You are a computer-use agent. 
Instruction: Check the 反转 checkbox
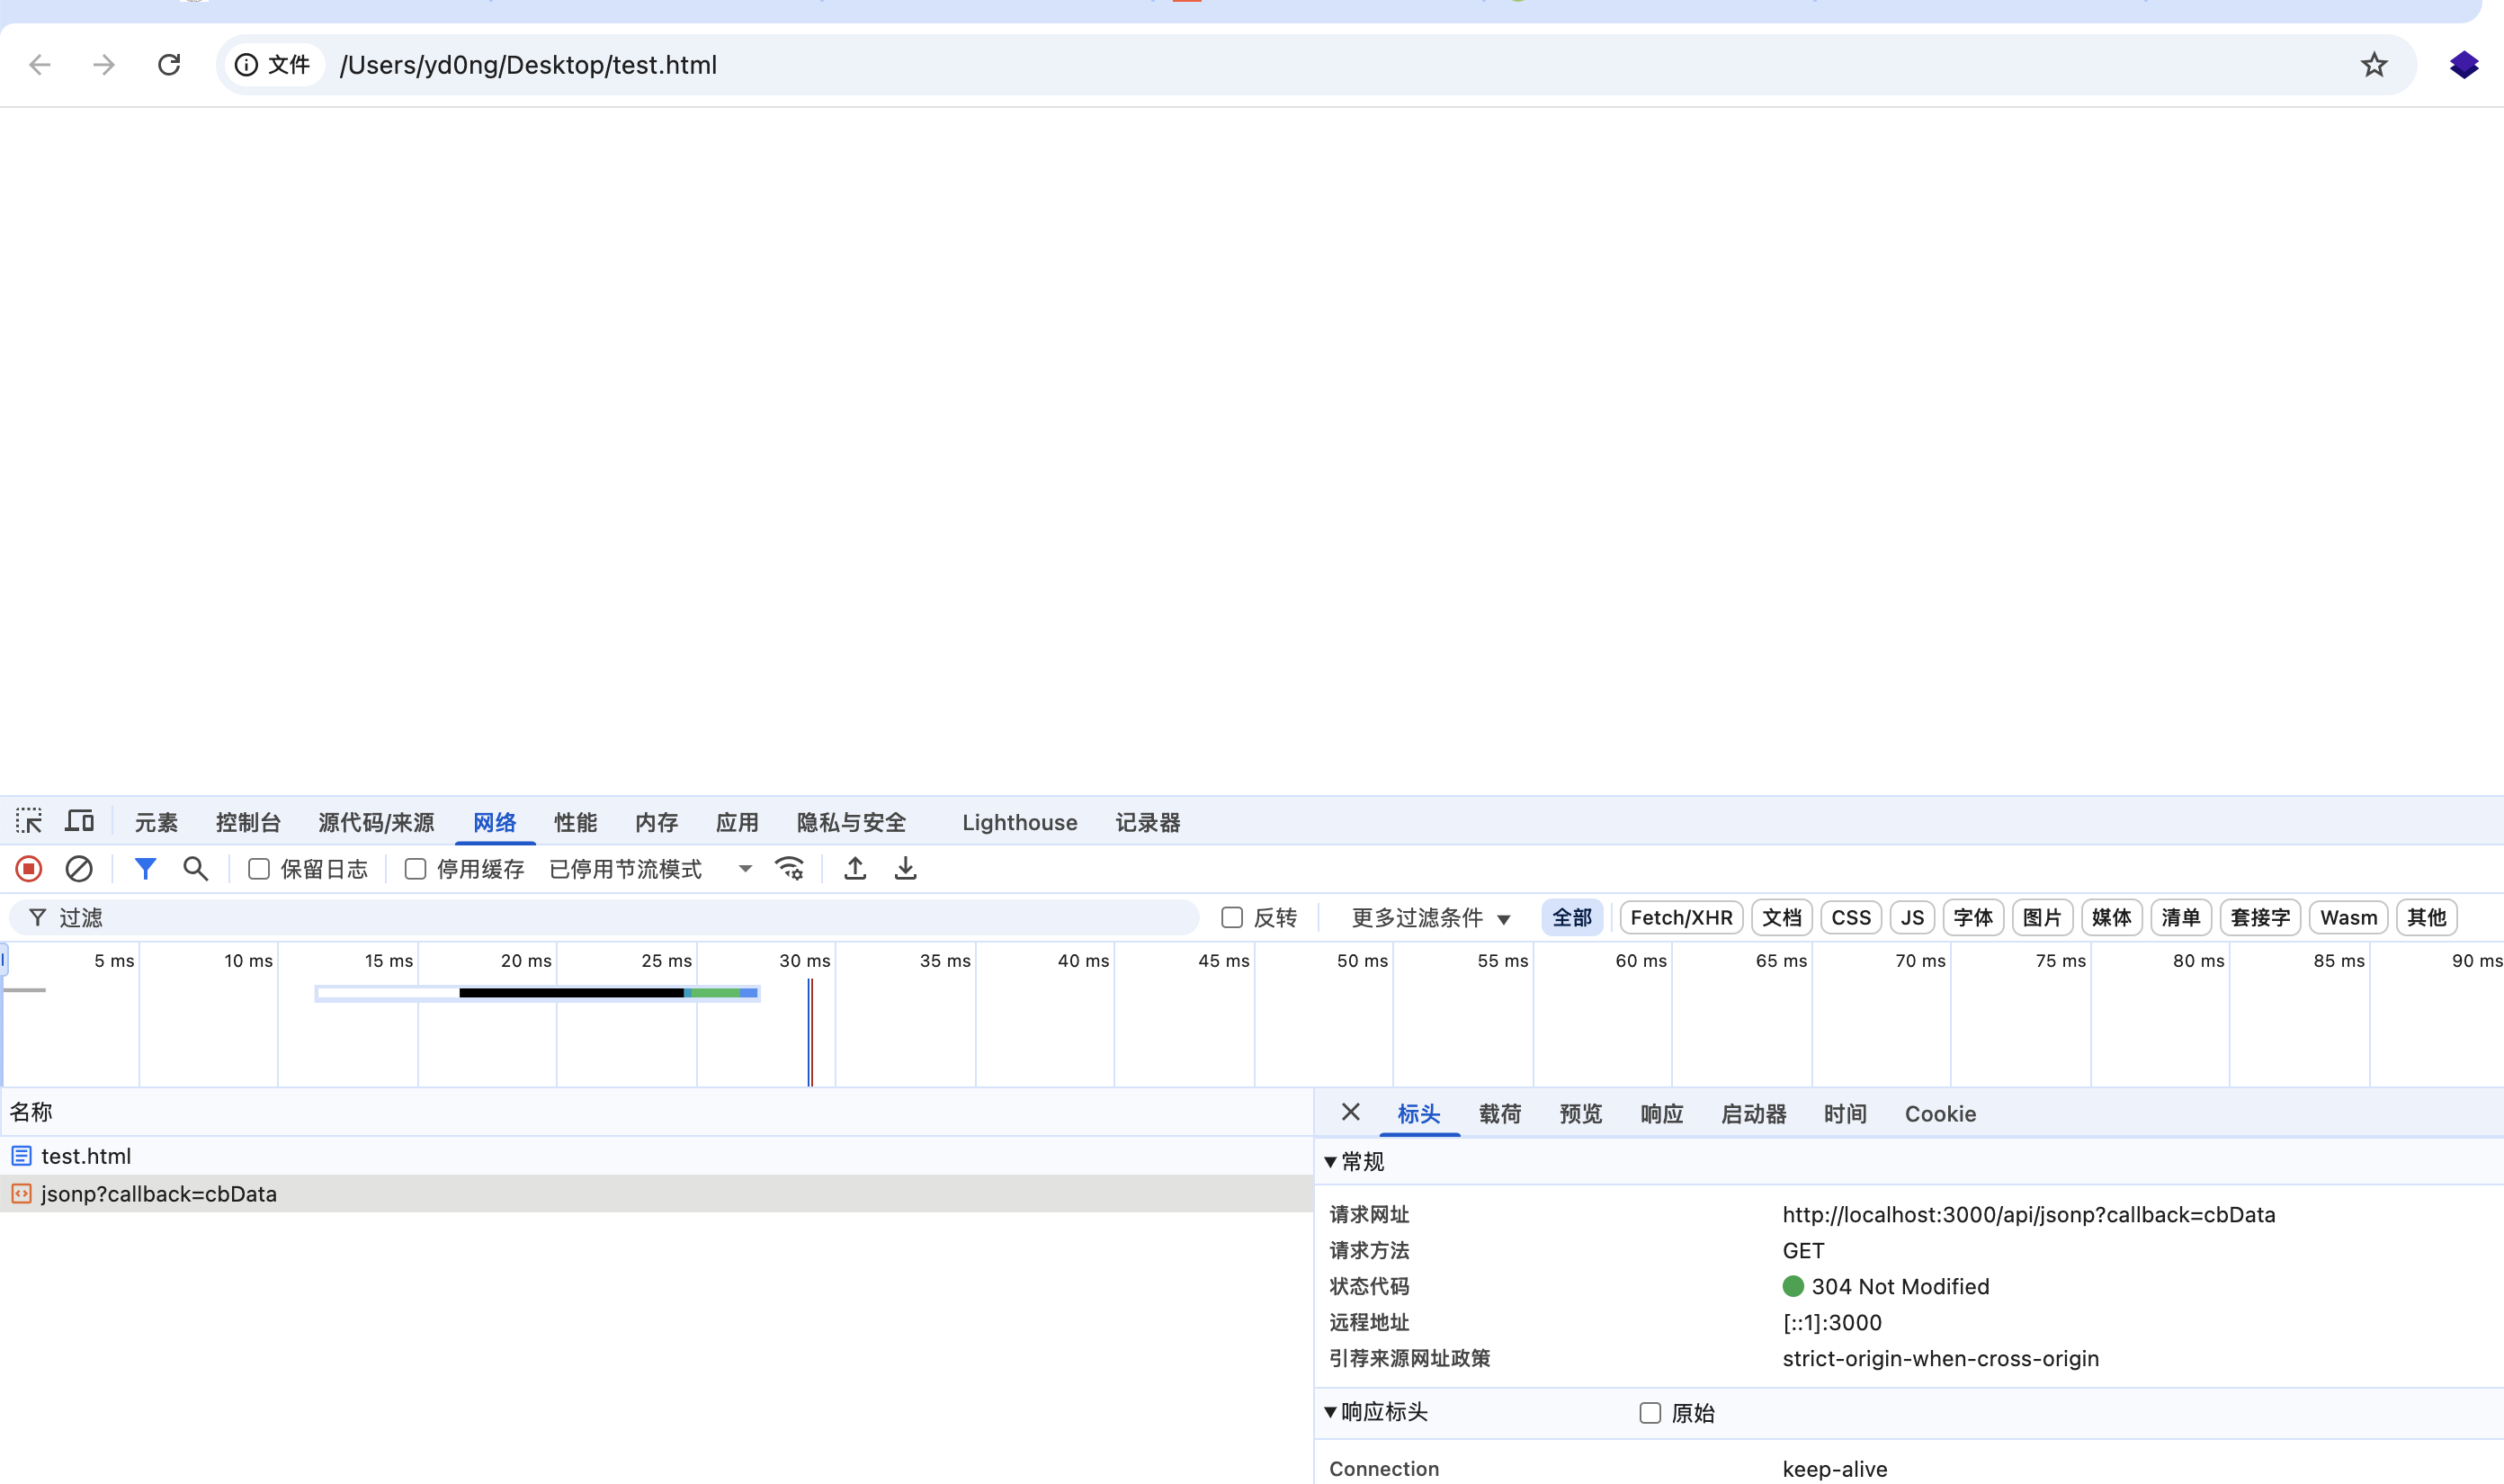(x=1232, y=918)
